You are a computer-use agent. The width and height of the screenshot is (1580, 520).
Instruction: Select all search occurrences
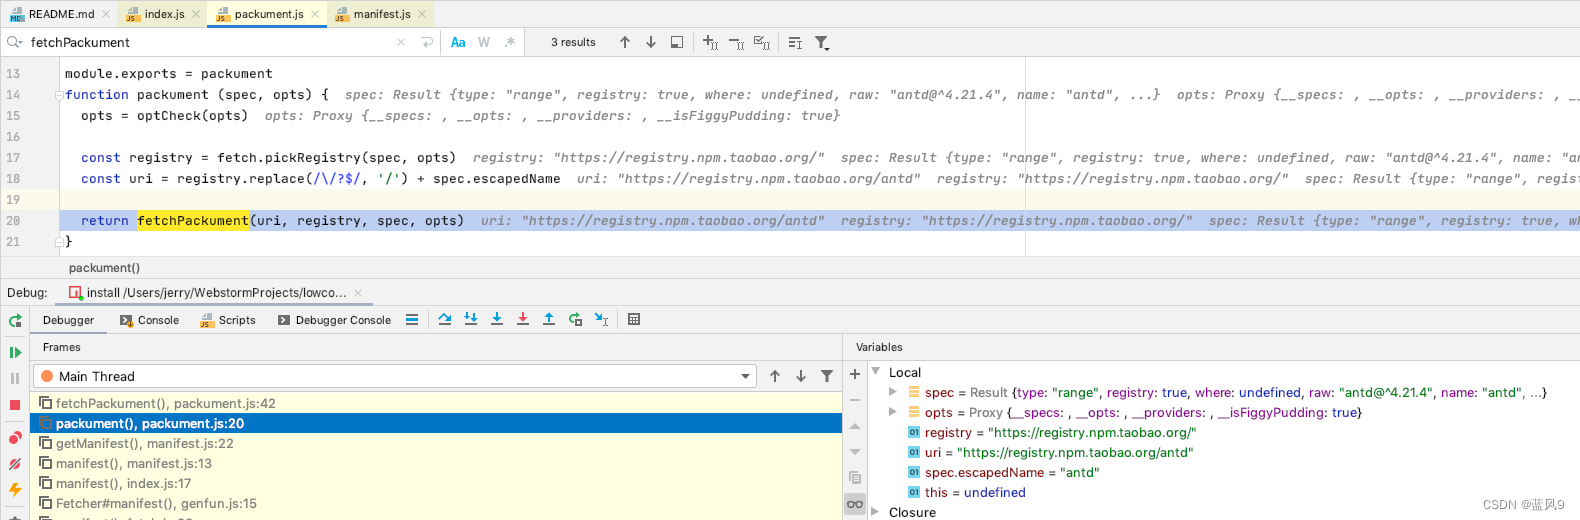coord(762,42)
